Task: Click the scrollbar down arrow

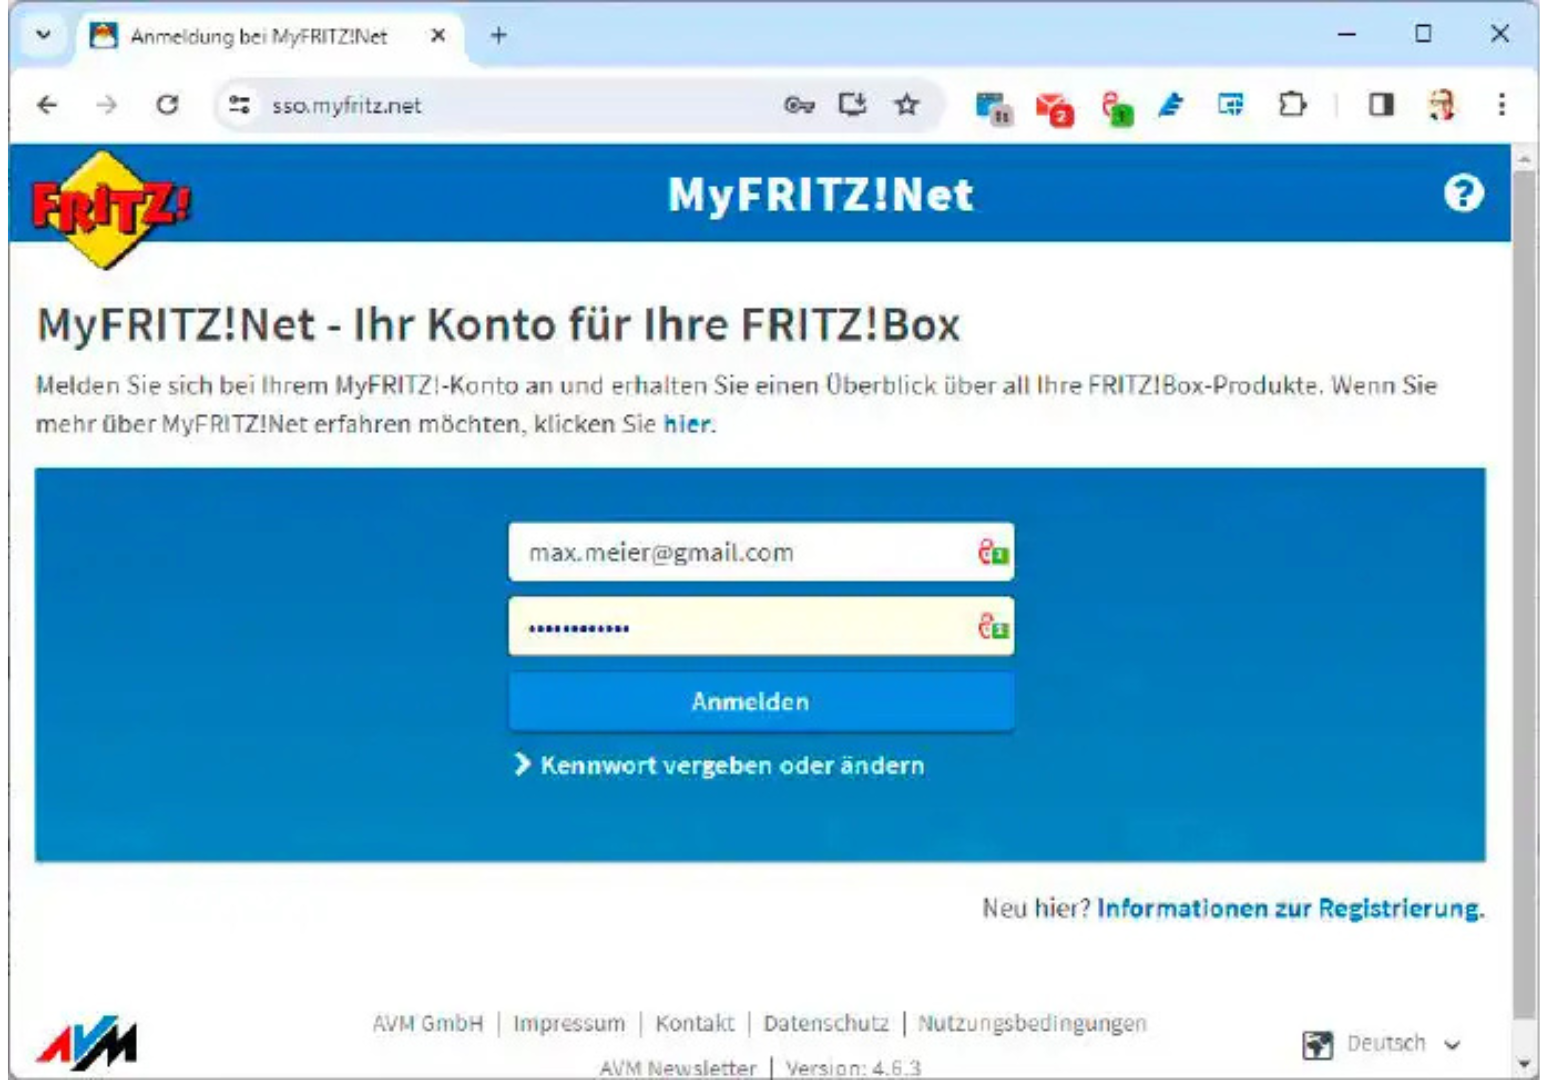Action: coord(1524,1063)
